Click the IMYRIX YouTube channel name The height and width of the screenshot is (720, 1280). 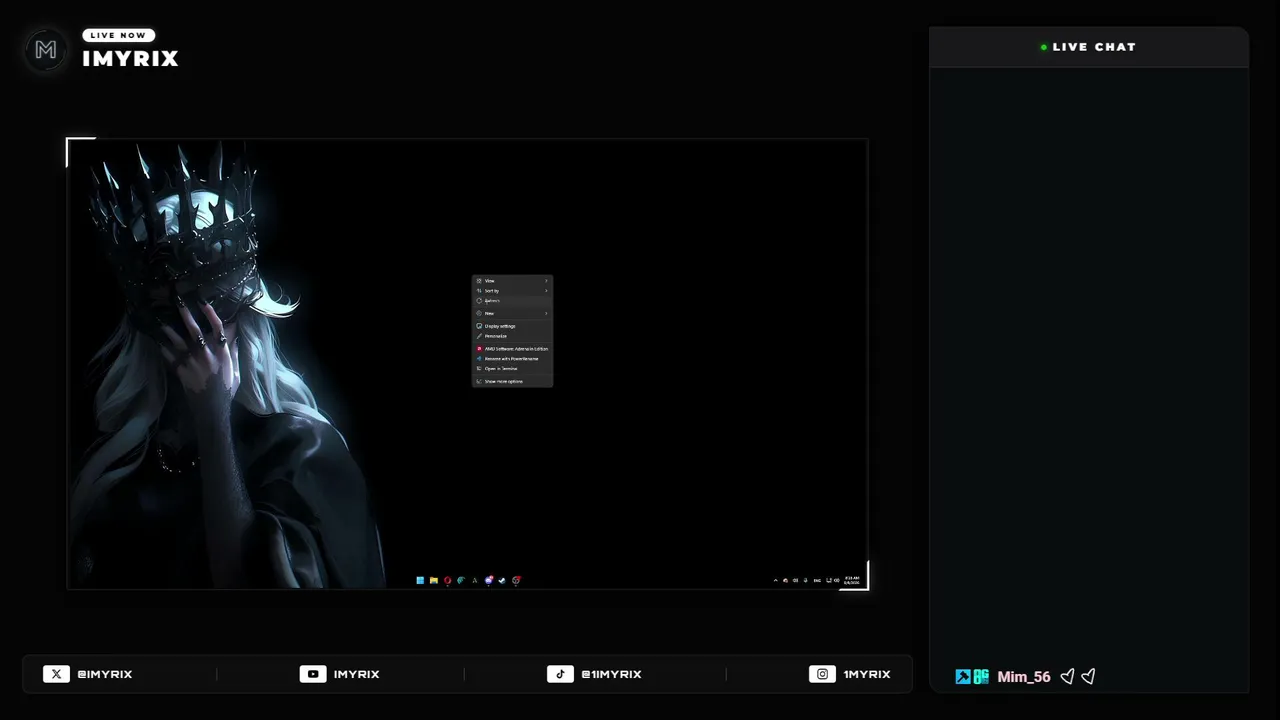(357, 674)
